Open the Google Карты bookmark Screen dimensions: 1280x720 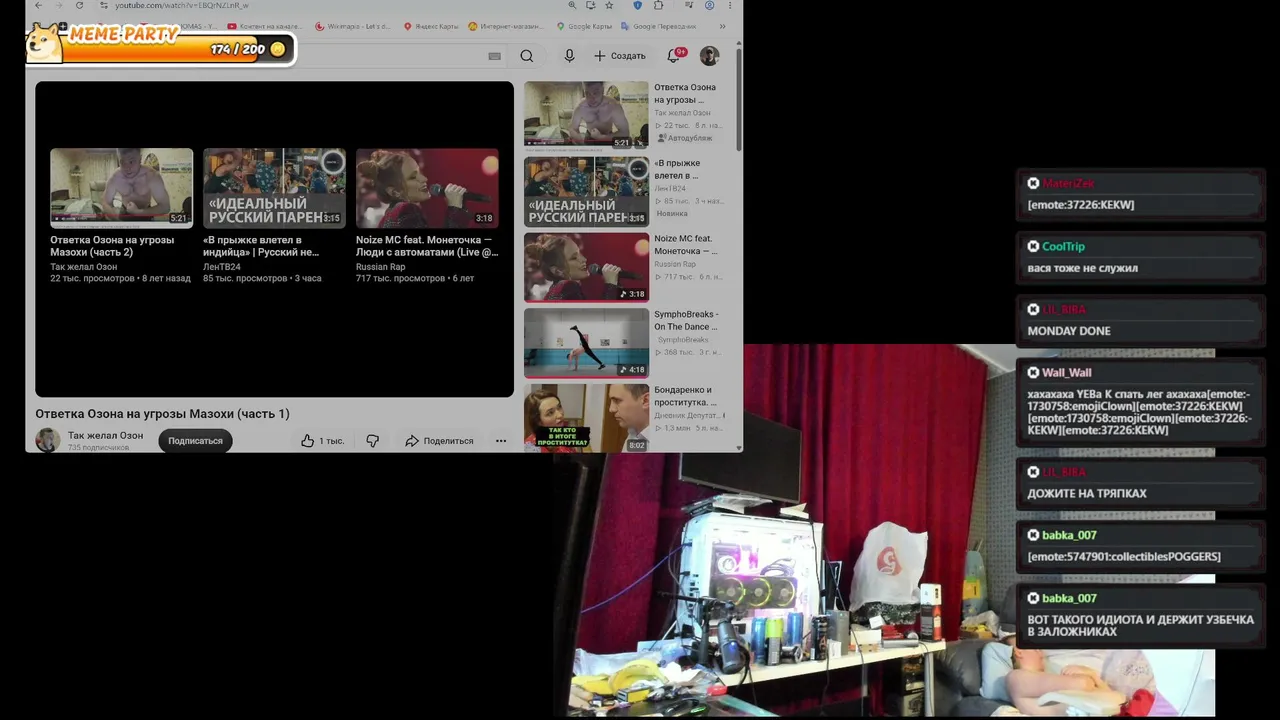tap(584, 26)
